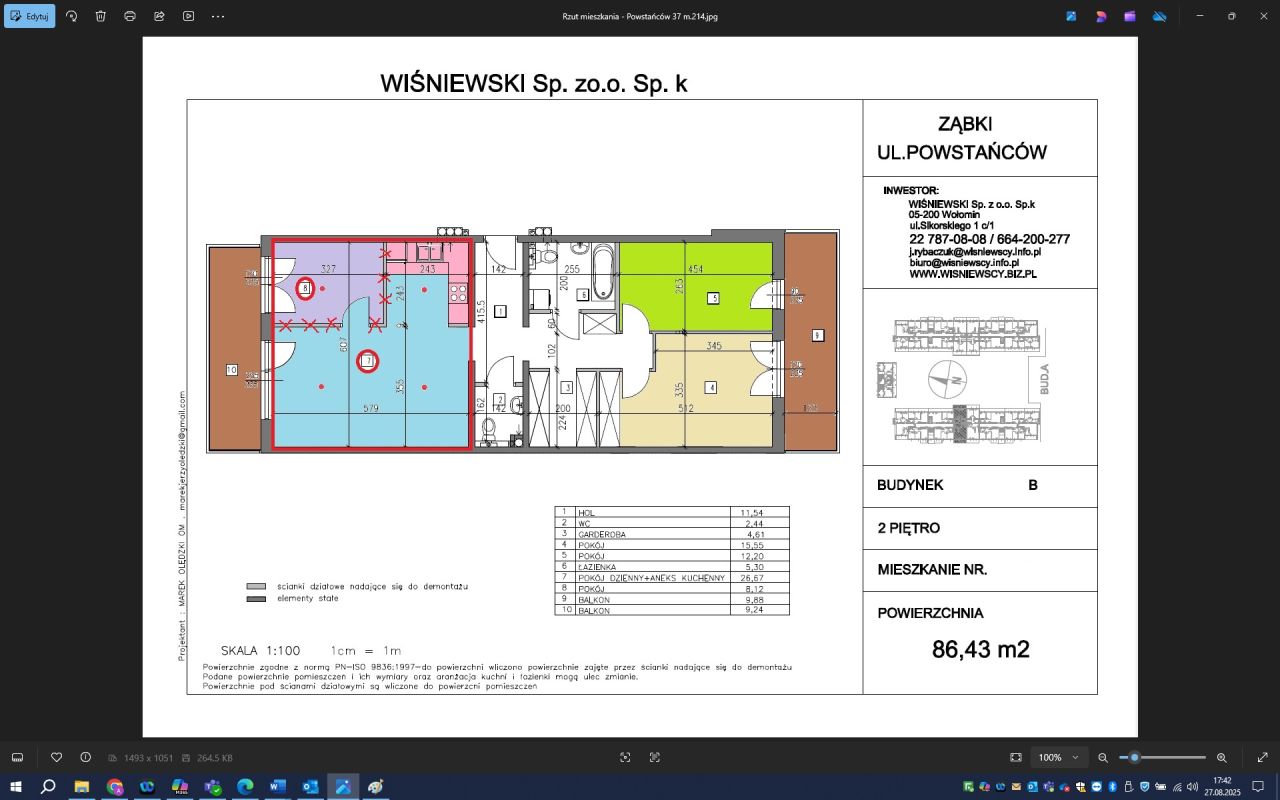Start slideshow with the play icon
The height and width of the screenshot is (800, 1280).
click(189, 16)
